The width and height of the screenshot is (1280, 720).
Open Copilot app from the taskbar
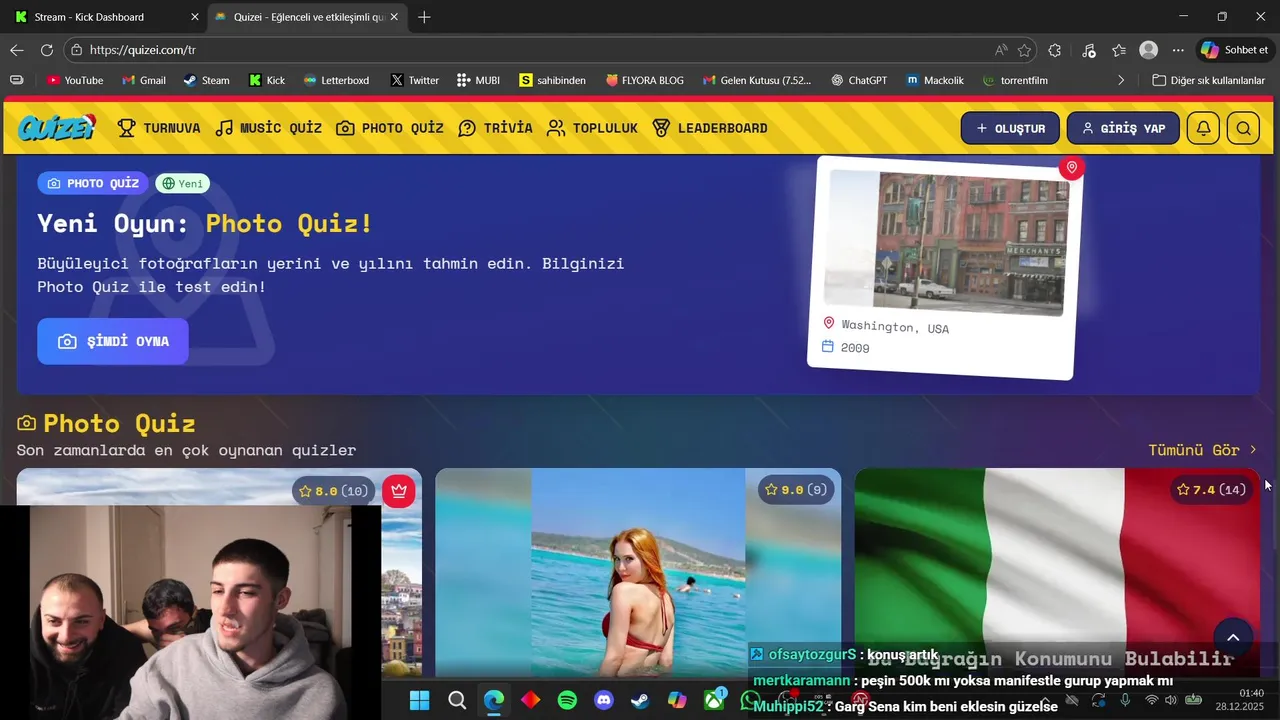pyautogui.click(x=677, y=700)
